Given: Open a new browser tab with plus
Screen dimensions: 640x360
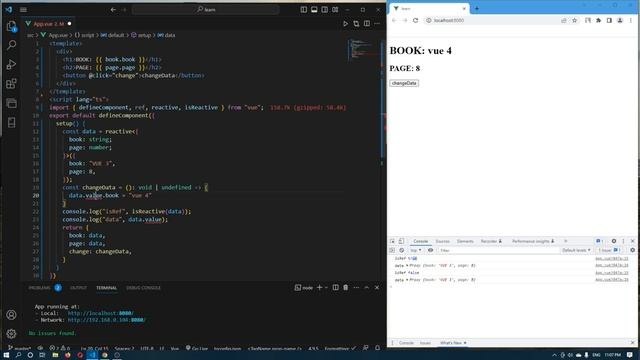Looking at the screenshot, I should tap(476, 8).
